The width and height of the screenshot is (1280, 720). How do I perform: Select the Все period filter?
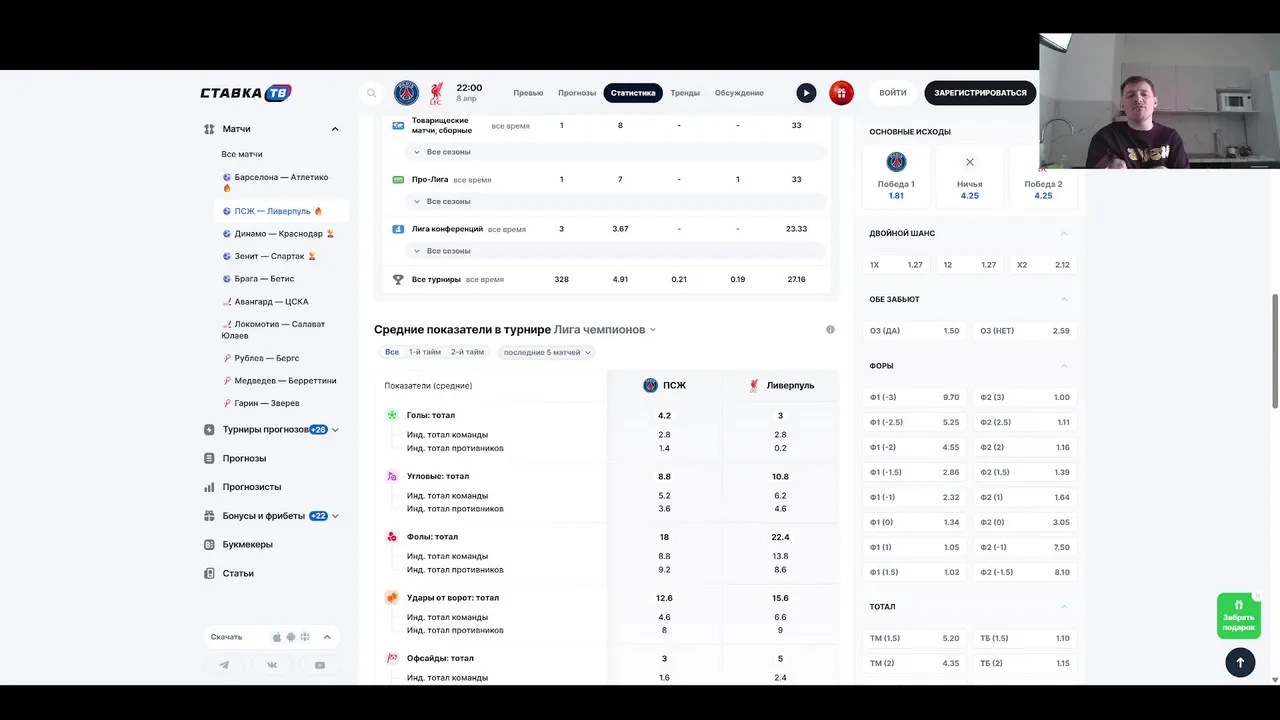[392, 352]
